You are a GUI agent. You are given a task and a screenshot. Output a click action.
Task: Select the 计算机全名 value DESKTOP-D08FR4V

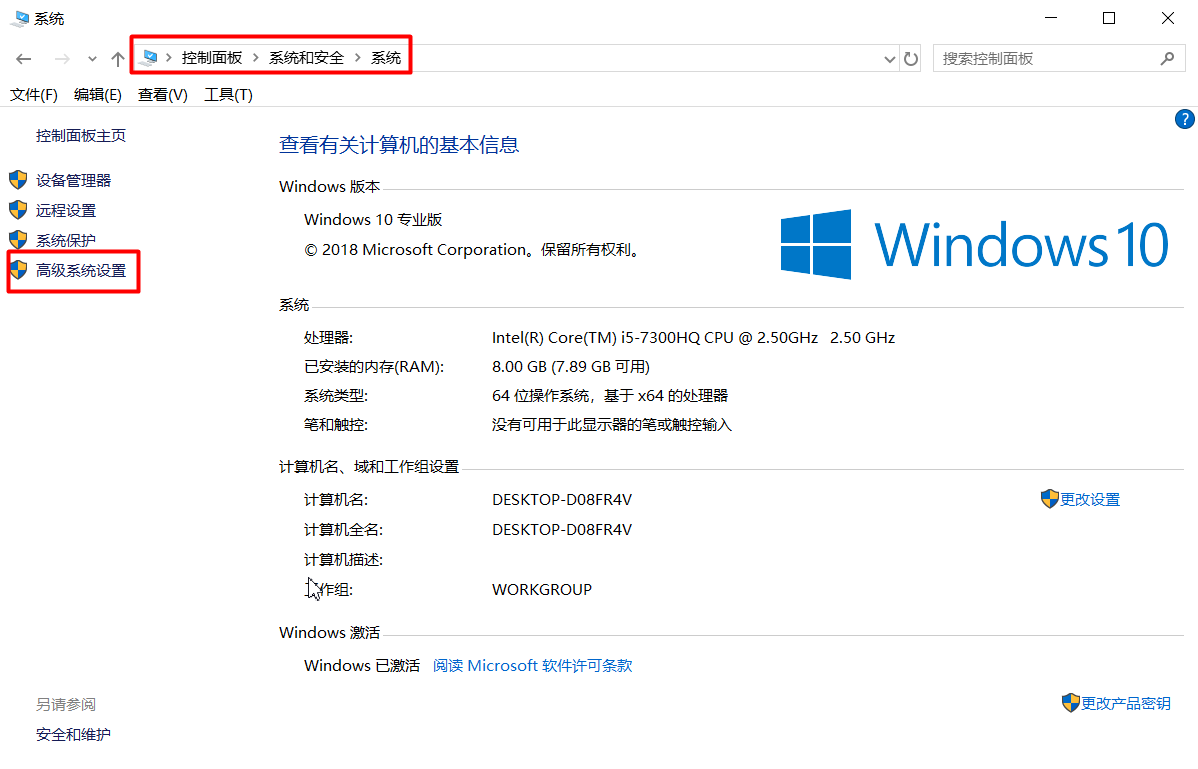562,530
